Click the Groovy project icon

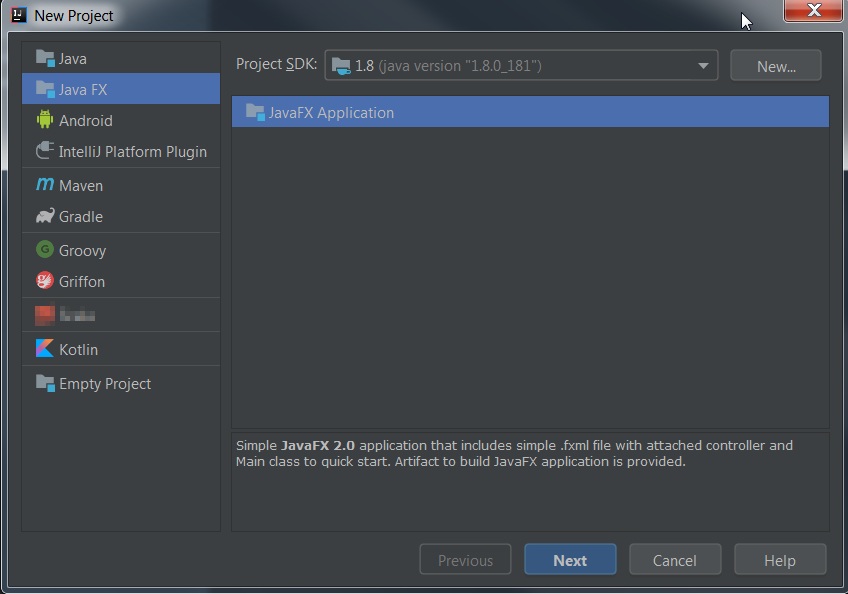click(x=45, y=250)
